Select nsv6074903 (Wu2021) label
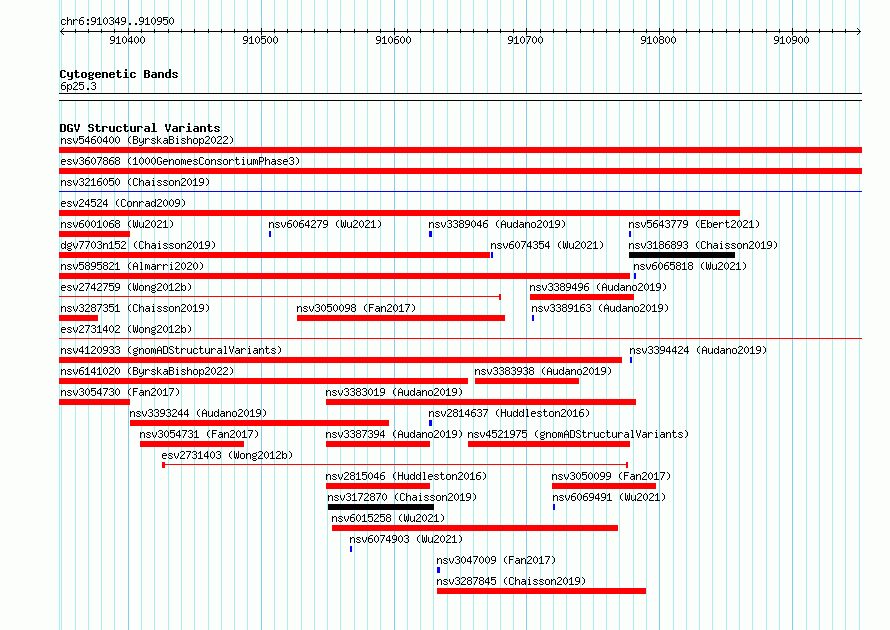Viewport: 890px width, 630px height. 406,539
